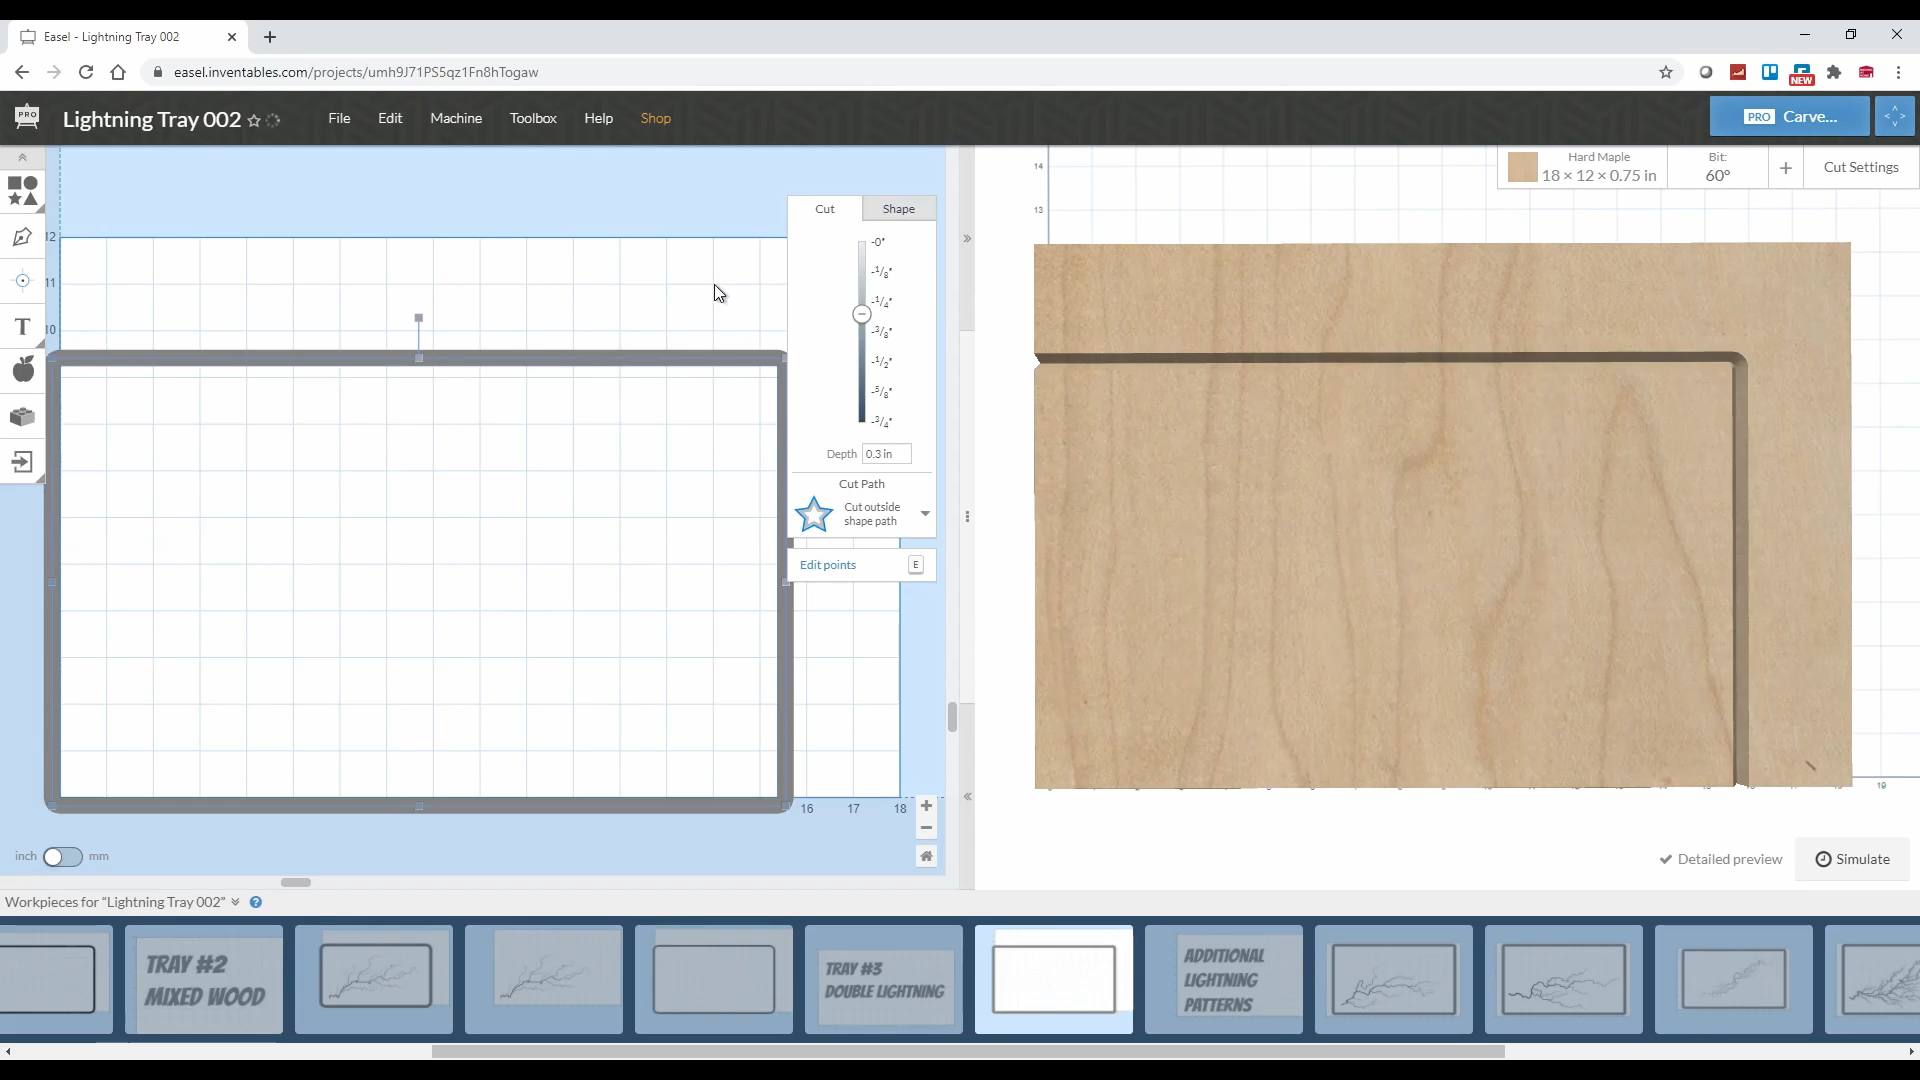
Task: Click the zoom reset home icon
Action: pyautogui.click(x=927, y=856)
